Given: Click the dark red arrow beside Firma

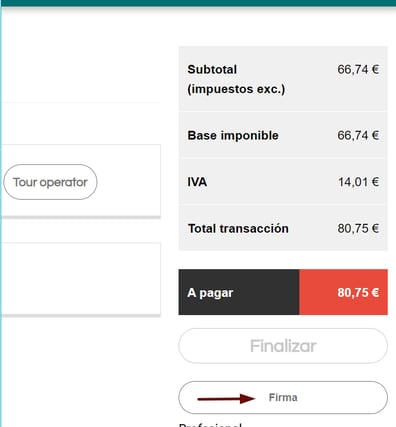Looking at the screenshot, I should 226,398.
